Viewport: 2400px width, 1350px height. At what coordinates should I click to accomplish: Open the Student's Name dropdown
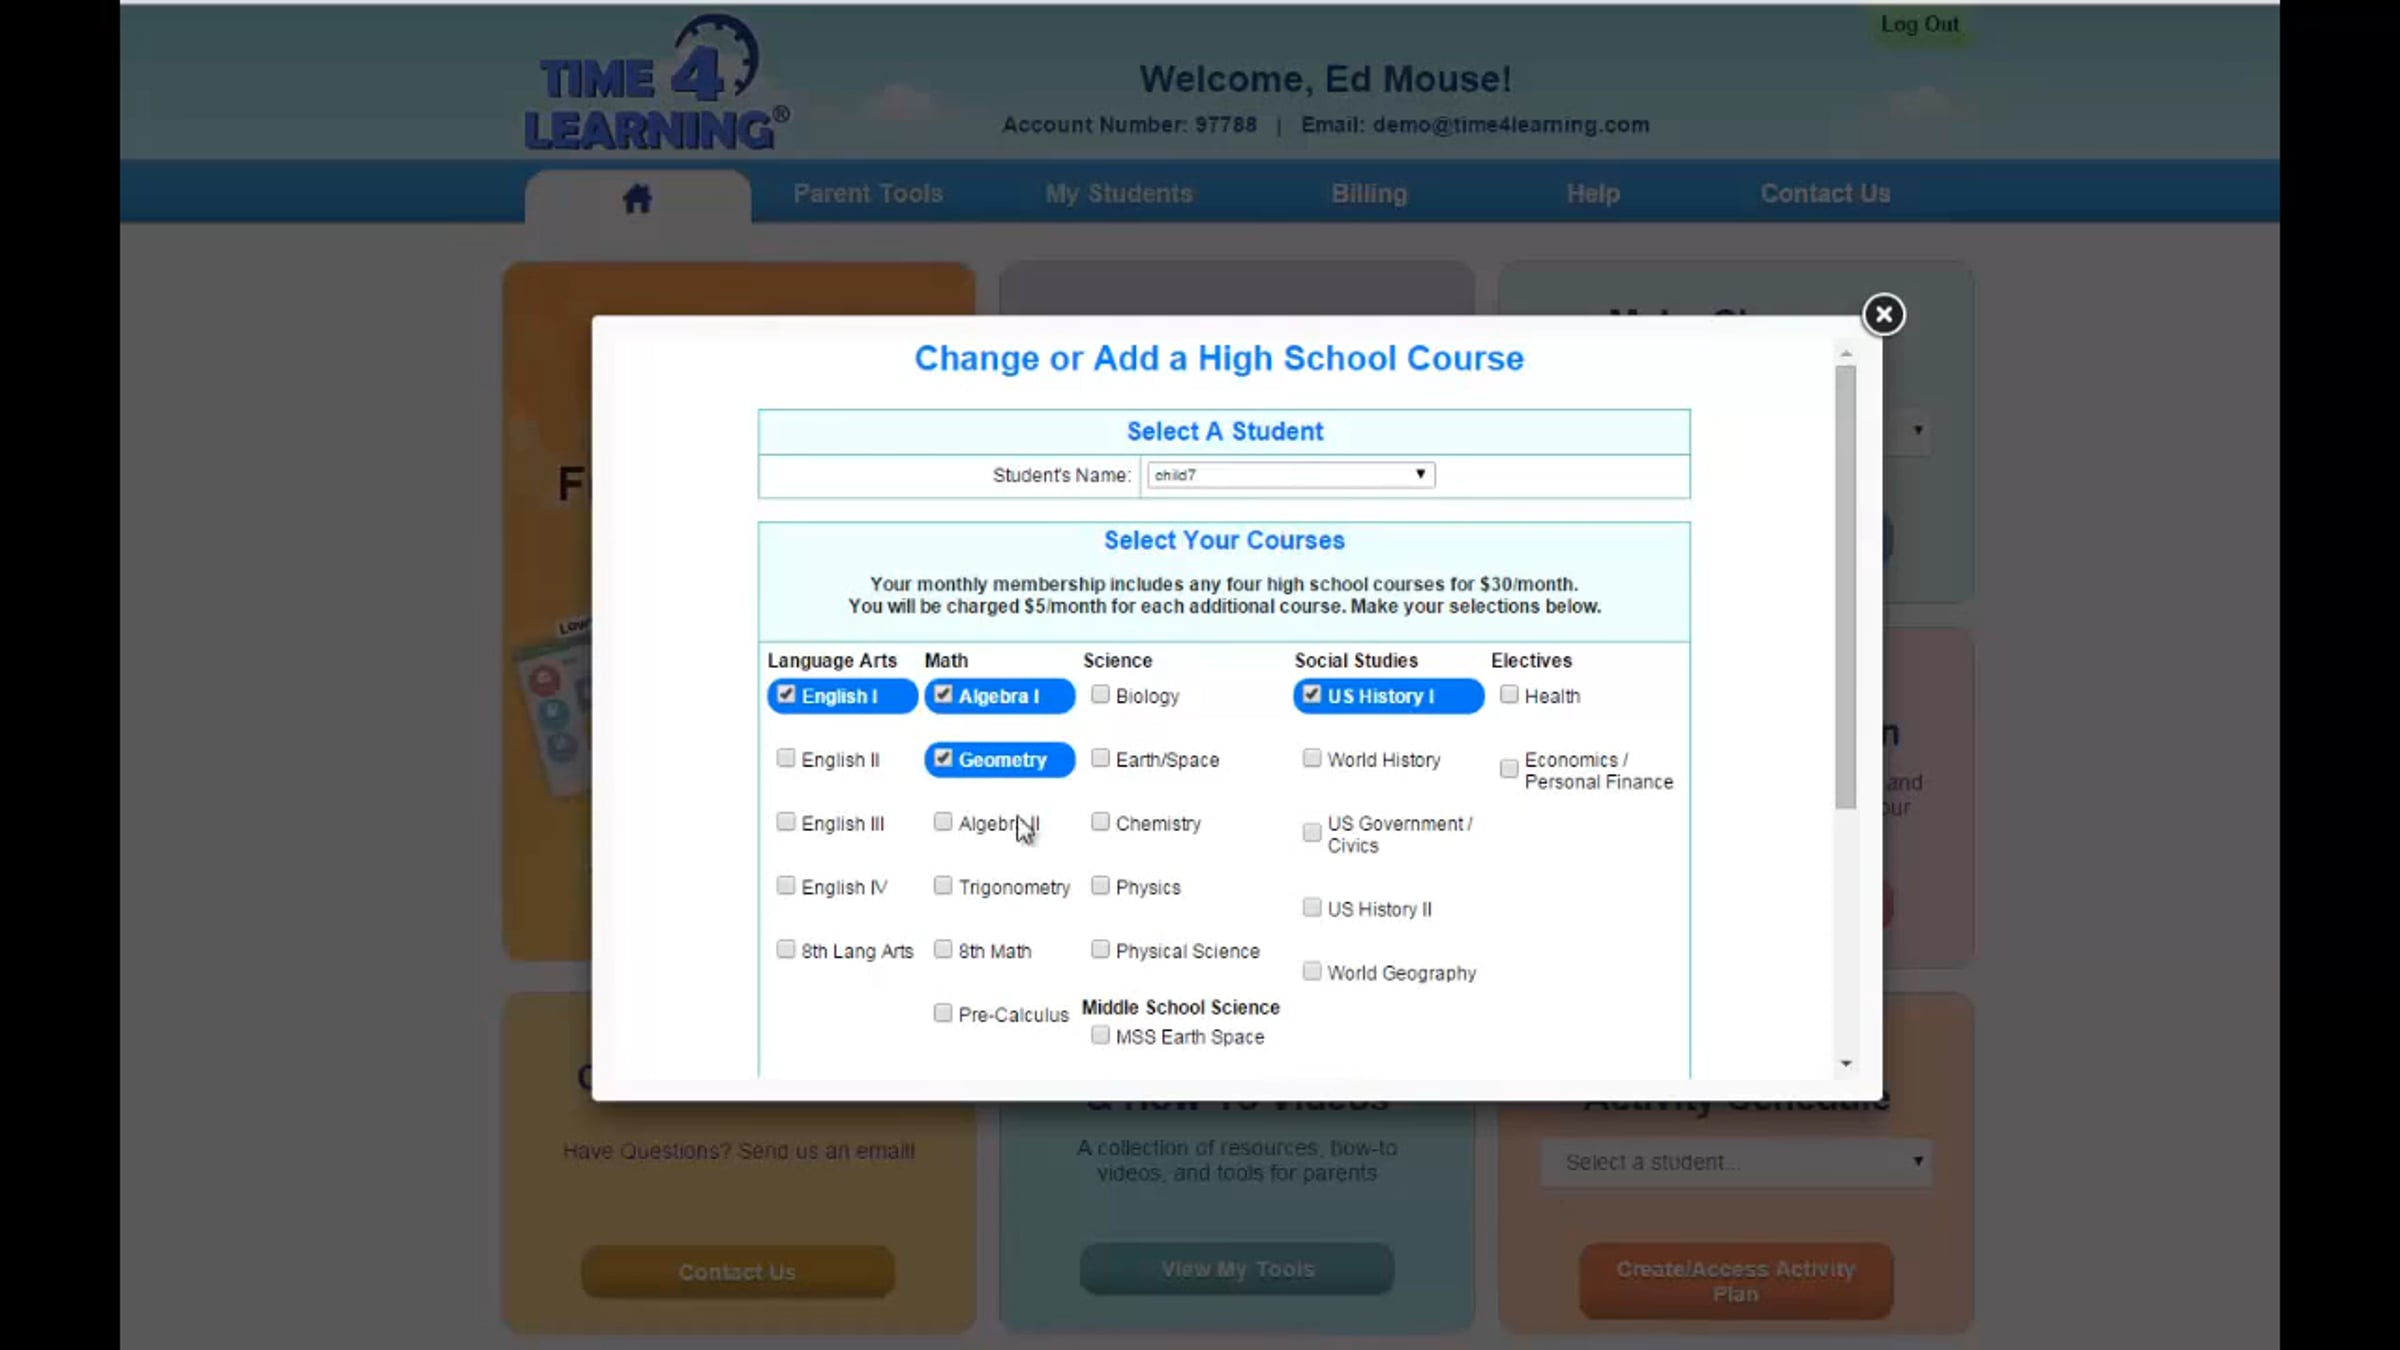click(x=1291, y=475)
